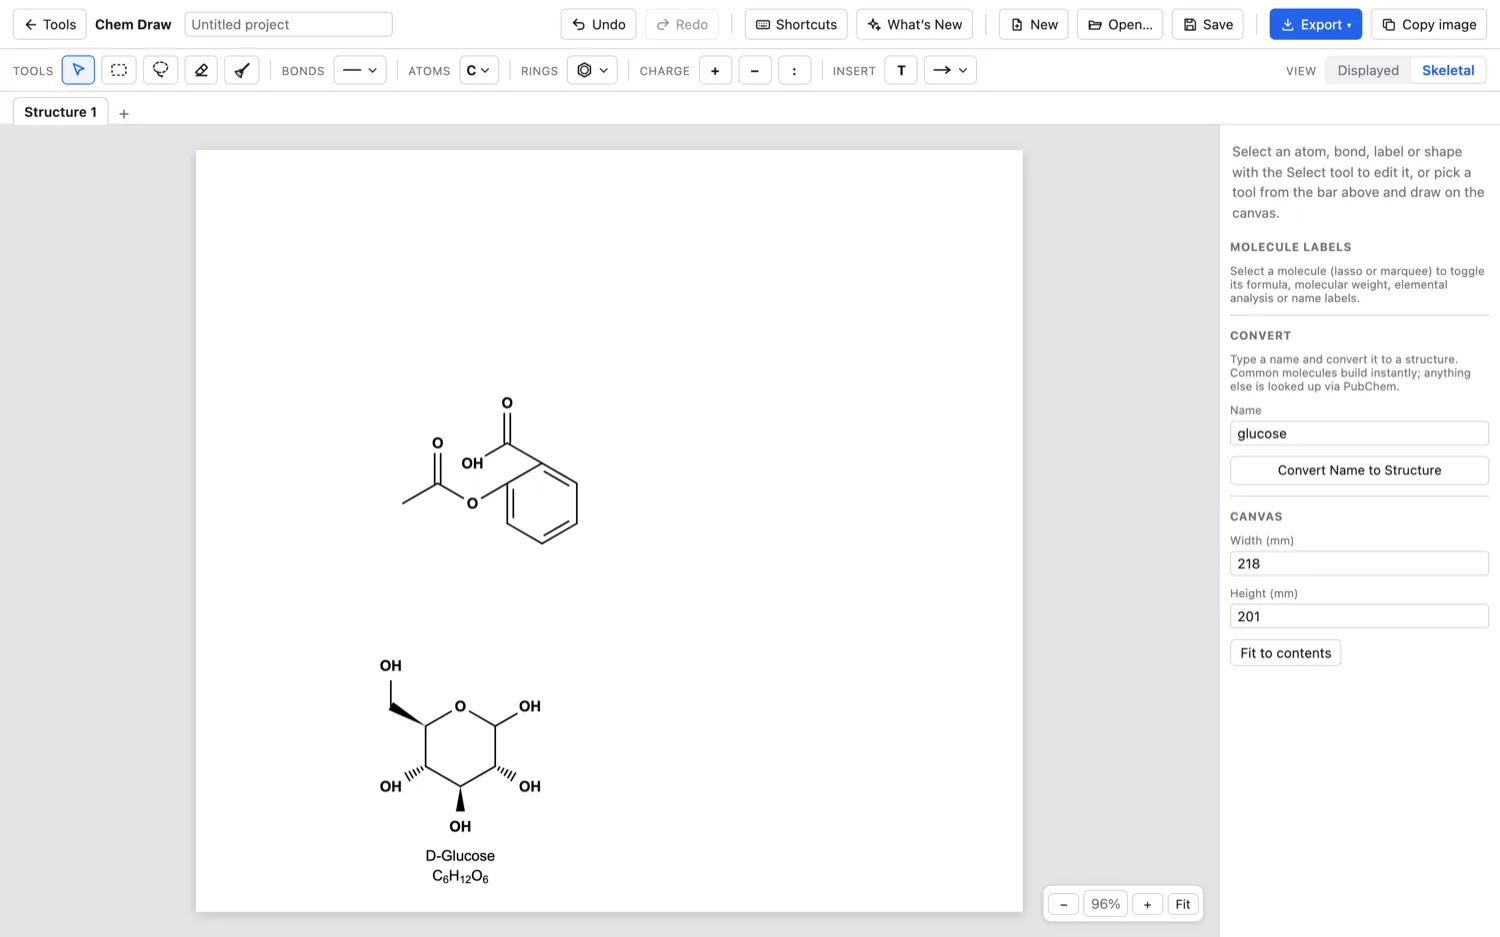Open the keyboard Shortcuts panel
Image resolution: width=1500 pixels, height=937 pixels.
click(796, 24)
